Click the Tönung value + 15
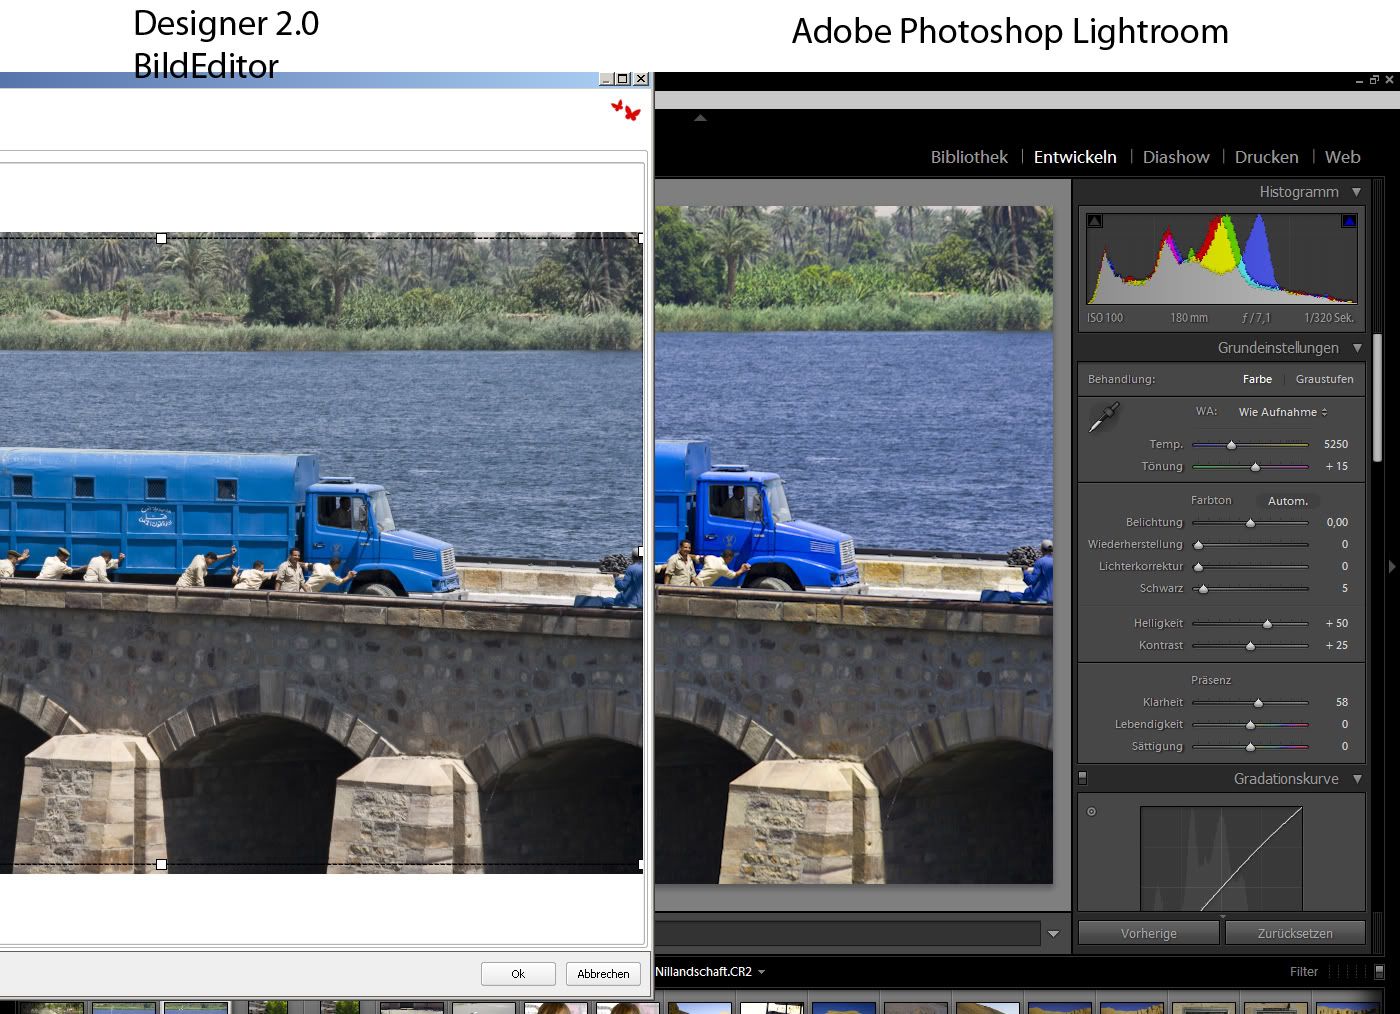This screenshot has width=1400, height=1014. point(1337,466)
